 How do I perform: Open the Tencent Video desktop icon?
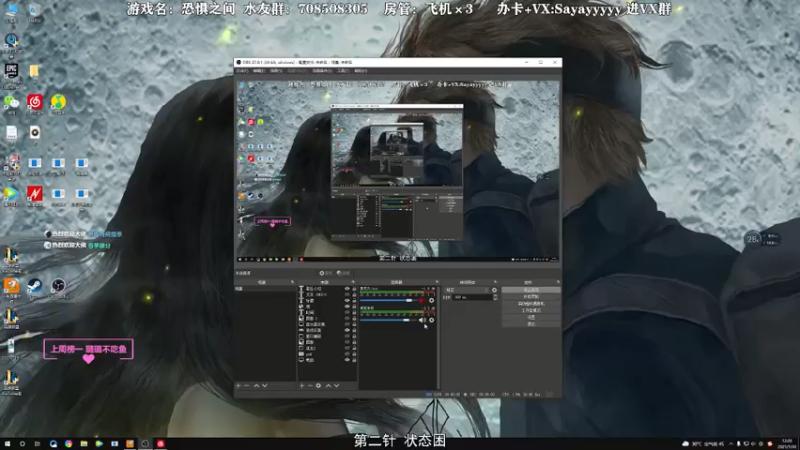pyautogui.click(x=11, y=194)
